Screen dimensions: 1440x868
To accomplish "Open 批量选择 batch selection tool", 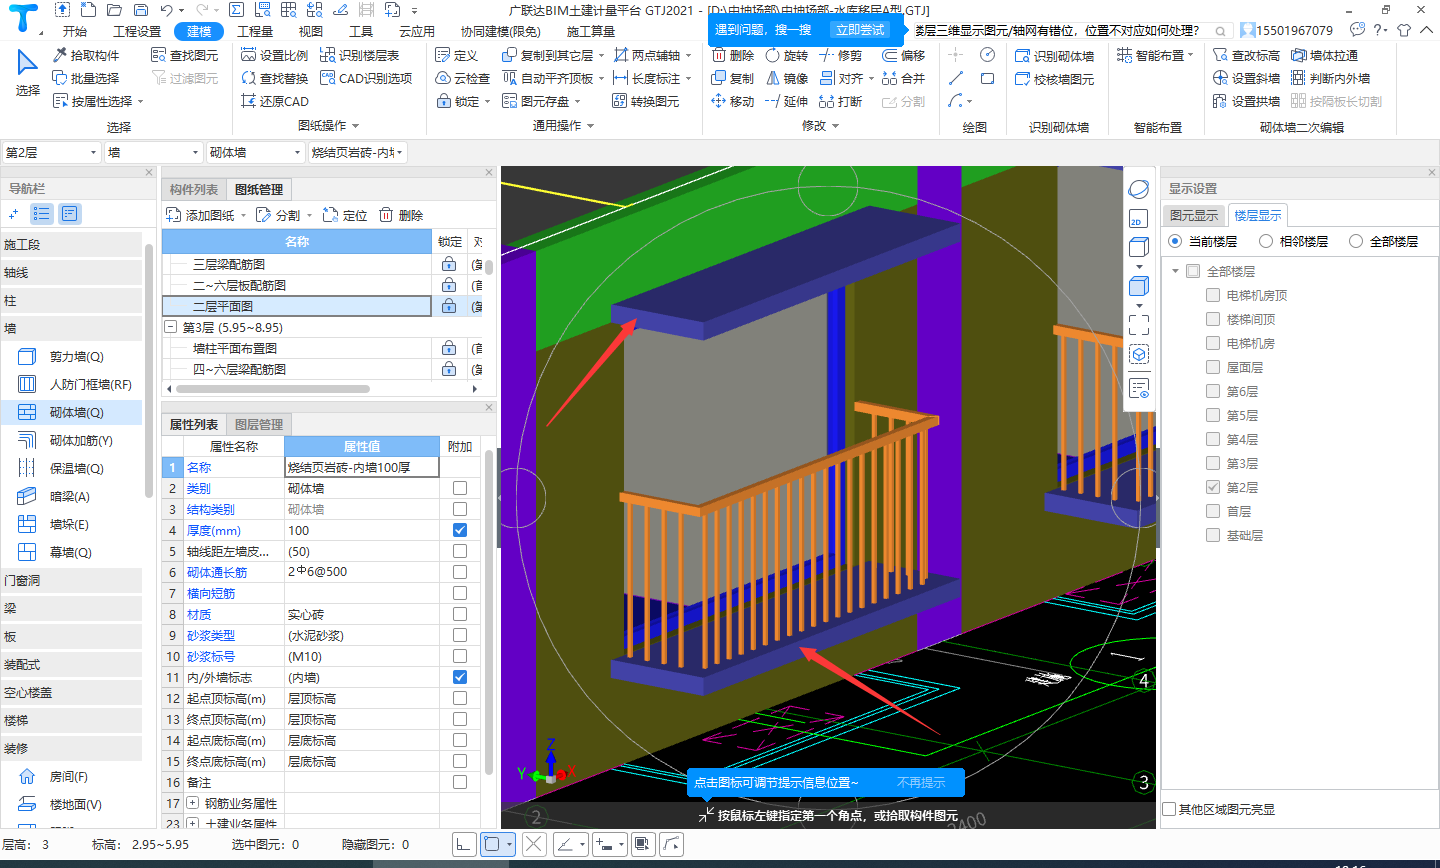I will [86, 78].
